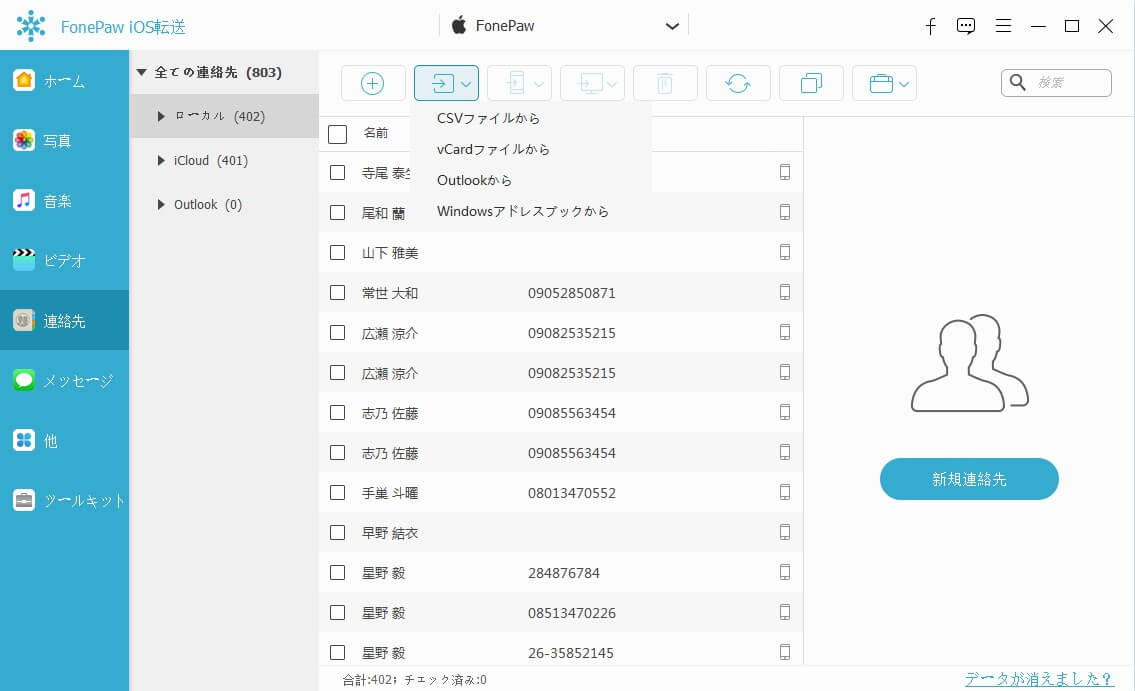
Task: Open the feedback chat bubble icon
Action: 966,26
